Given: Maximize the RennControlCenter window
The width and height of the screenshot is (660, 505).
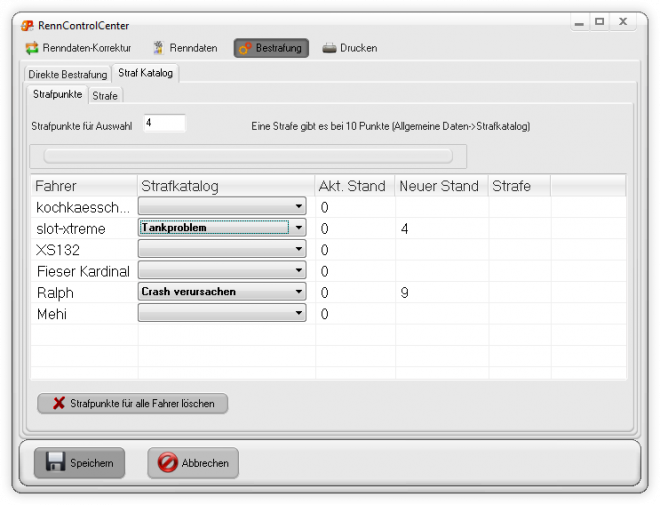Looking at the screenshot, I should tap(600, 21).
